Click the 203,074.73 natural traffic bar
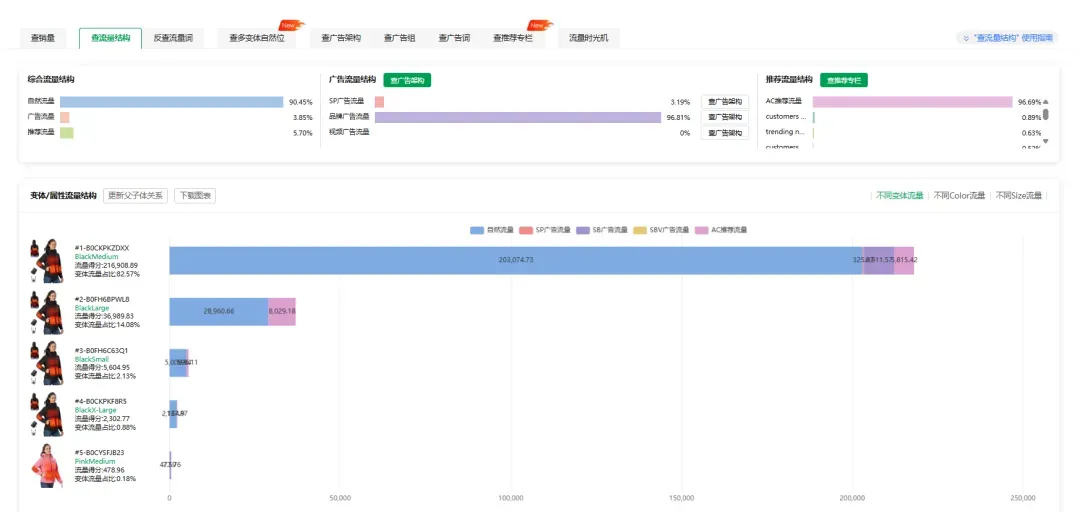 coord(516,260)
